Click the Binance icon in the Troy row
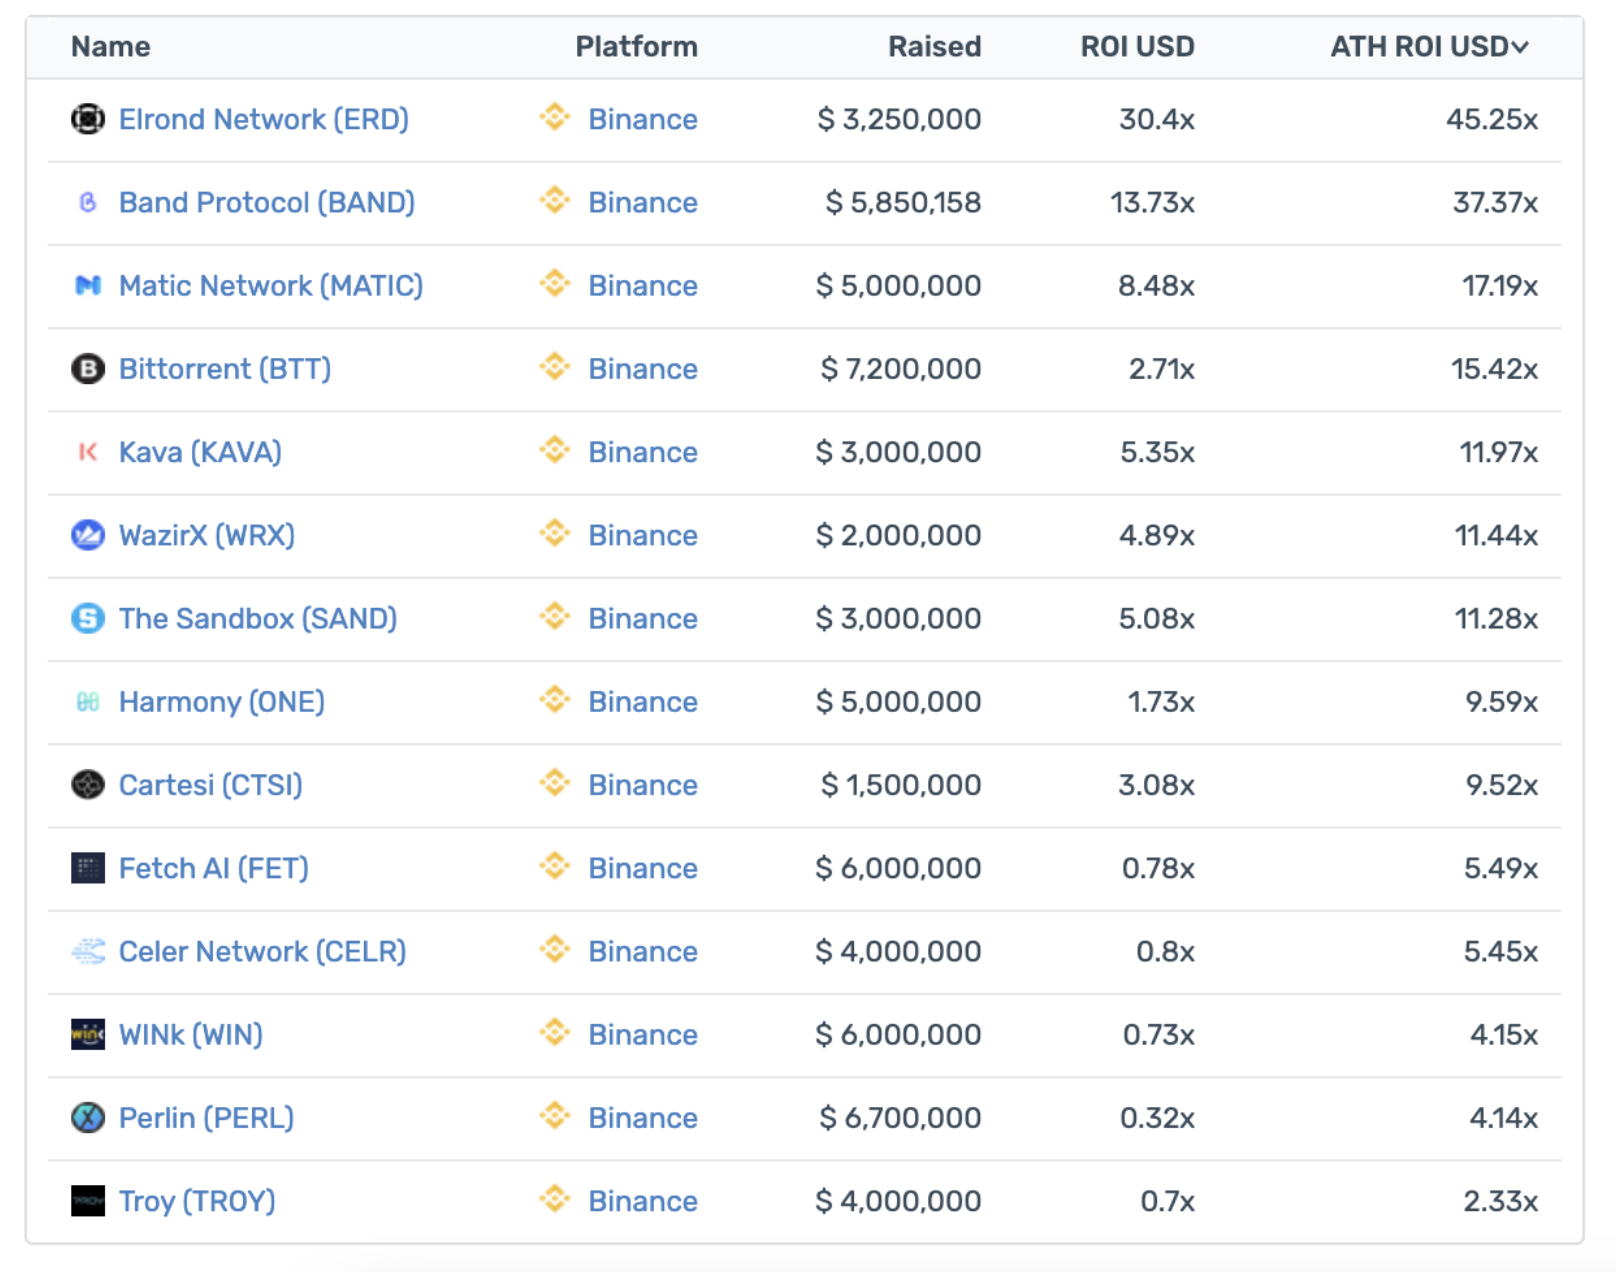 pyautogui.click(x=554, y=1201)
